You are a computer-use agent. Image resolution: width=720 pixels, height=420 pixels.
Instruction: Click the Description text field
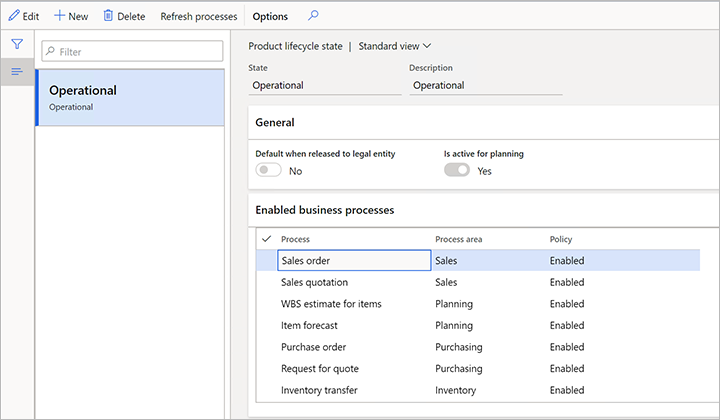(485, 86)
